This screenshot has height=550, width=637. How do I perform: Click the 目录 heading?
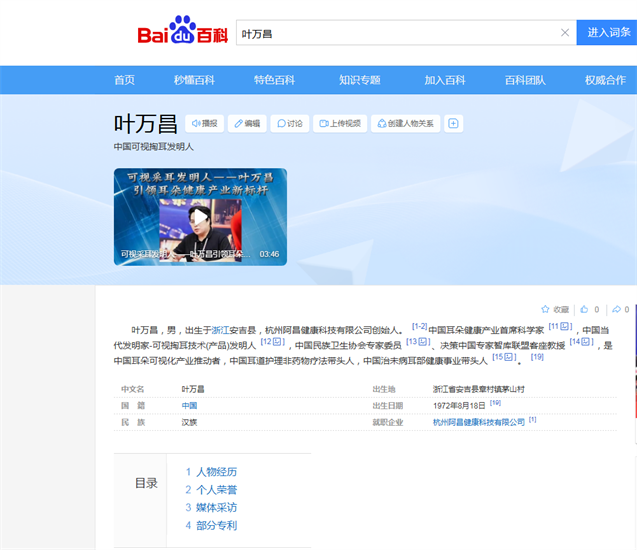(x=146, y=483)
